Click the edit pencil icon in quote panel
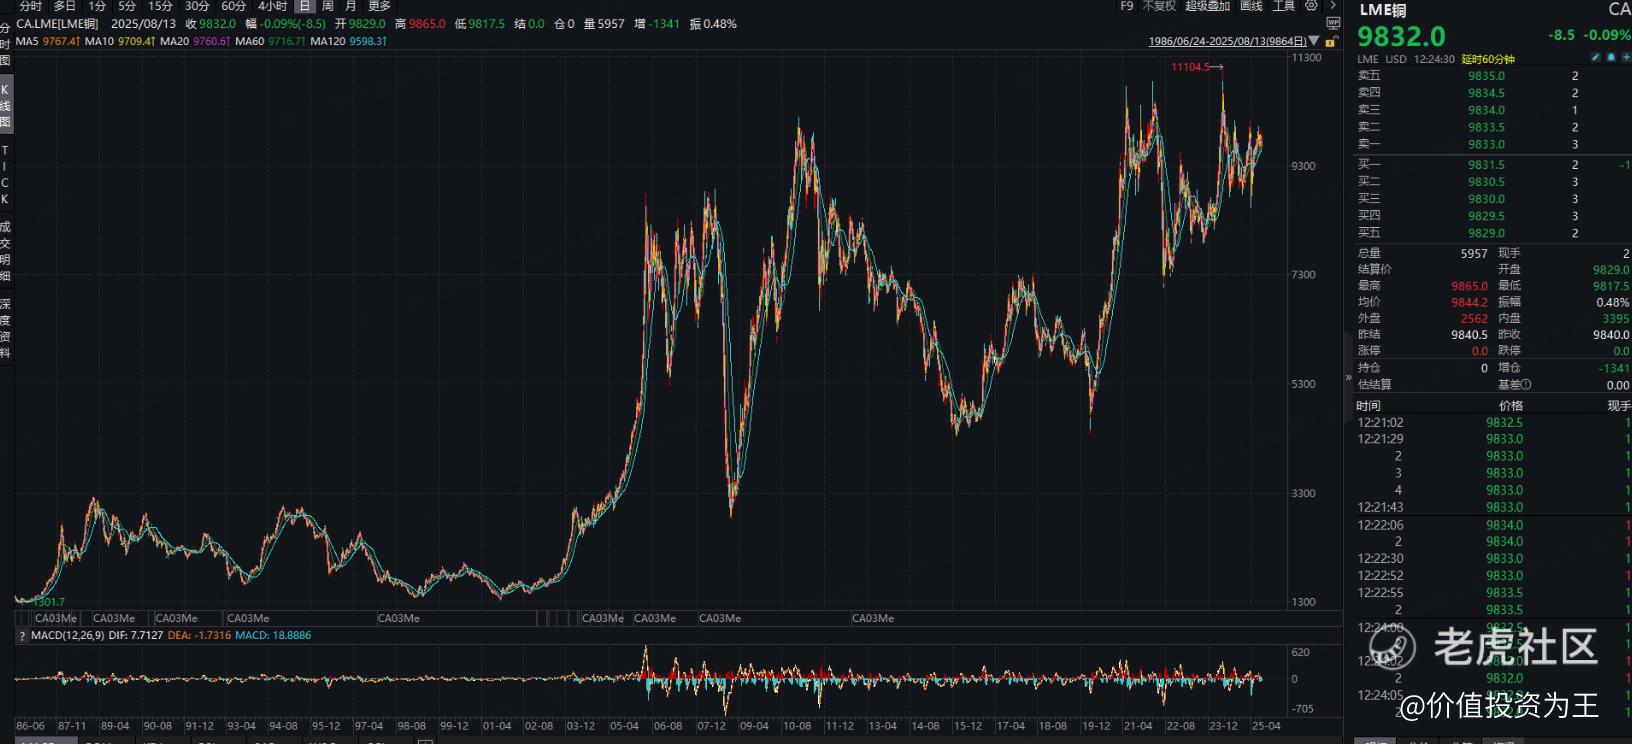1632x744 pixels. pyautogui.click(x=1596, y=58)
